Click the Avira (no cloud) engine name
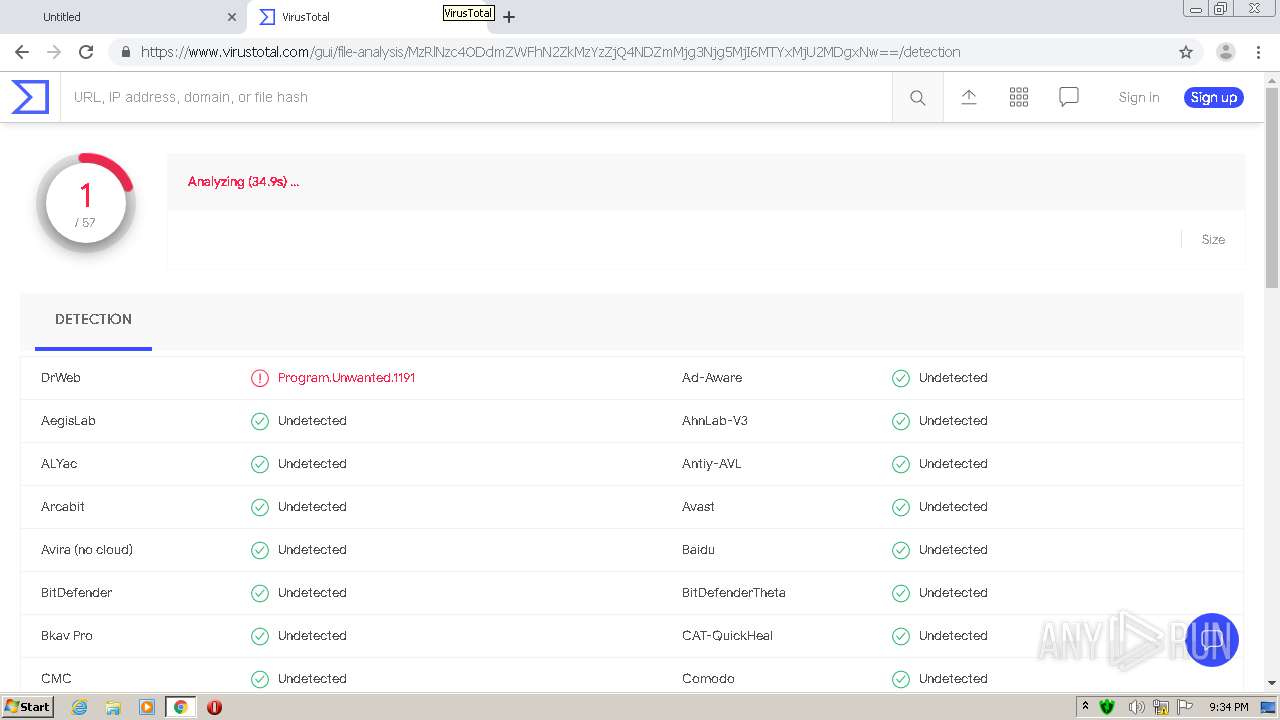 pos(87,550)
